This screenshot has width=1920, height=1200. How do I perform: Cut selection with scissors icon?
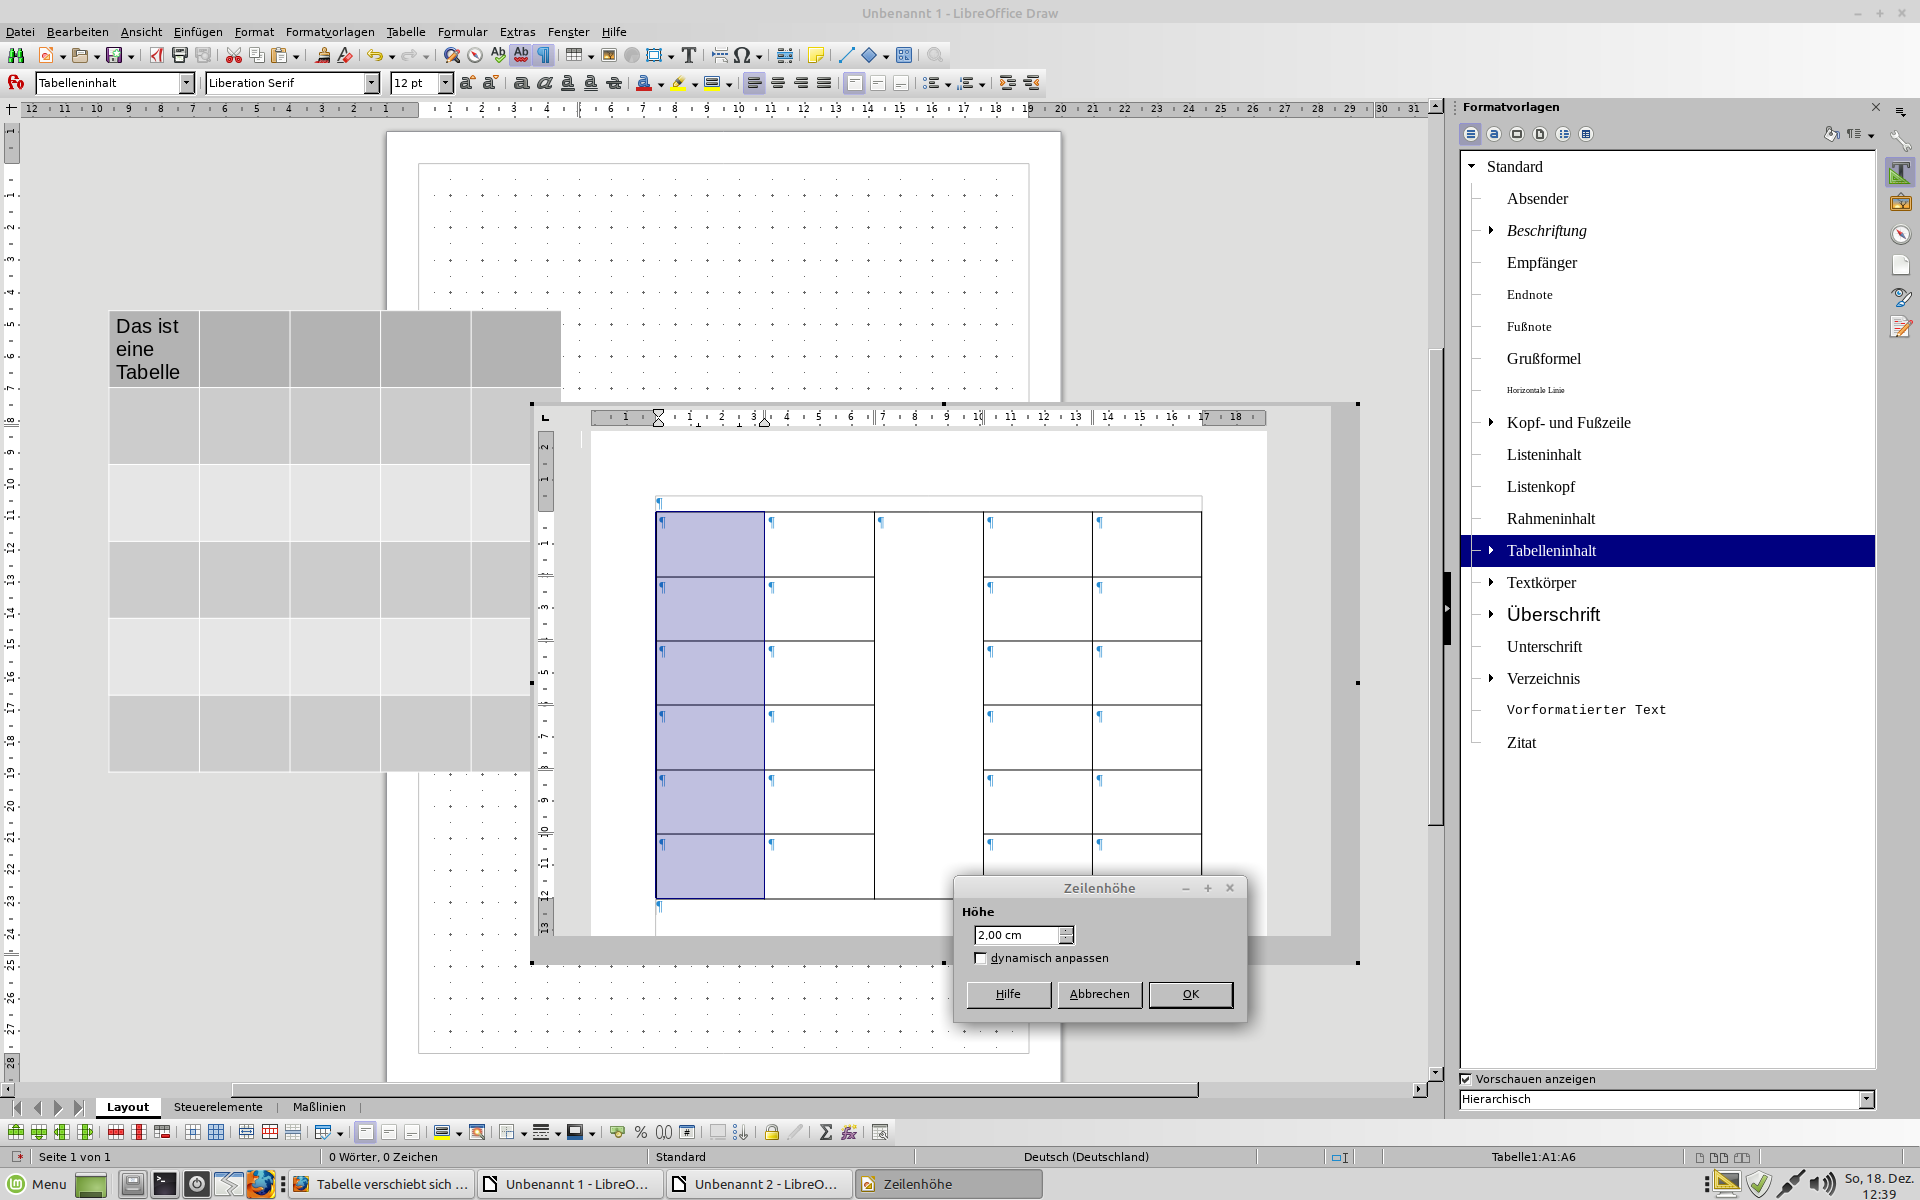[233, 56]
